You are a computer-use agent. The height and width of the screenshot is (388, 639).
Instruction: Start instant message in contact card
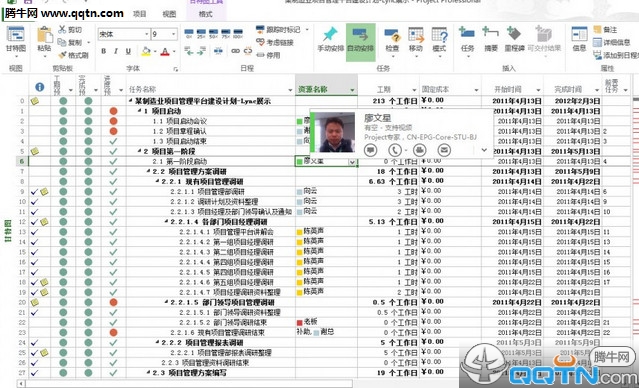(370, 150)
